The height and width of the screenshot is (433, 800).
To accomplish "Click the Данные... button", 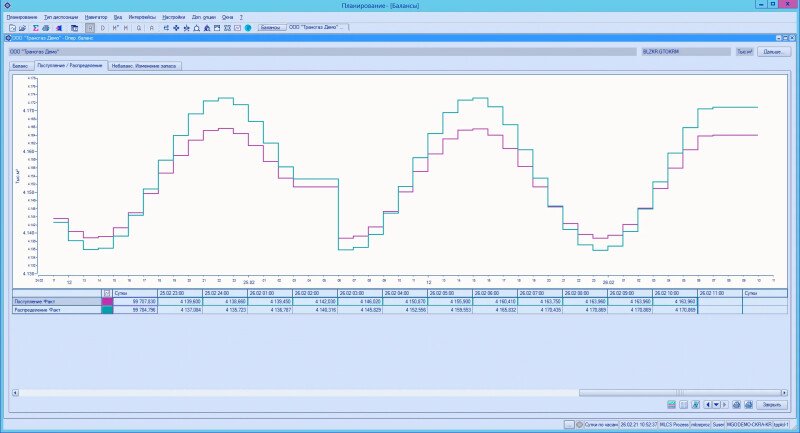I will (772, 51).
